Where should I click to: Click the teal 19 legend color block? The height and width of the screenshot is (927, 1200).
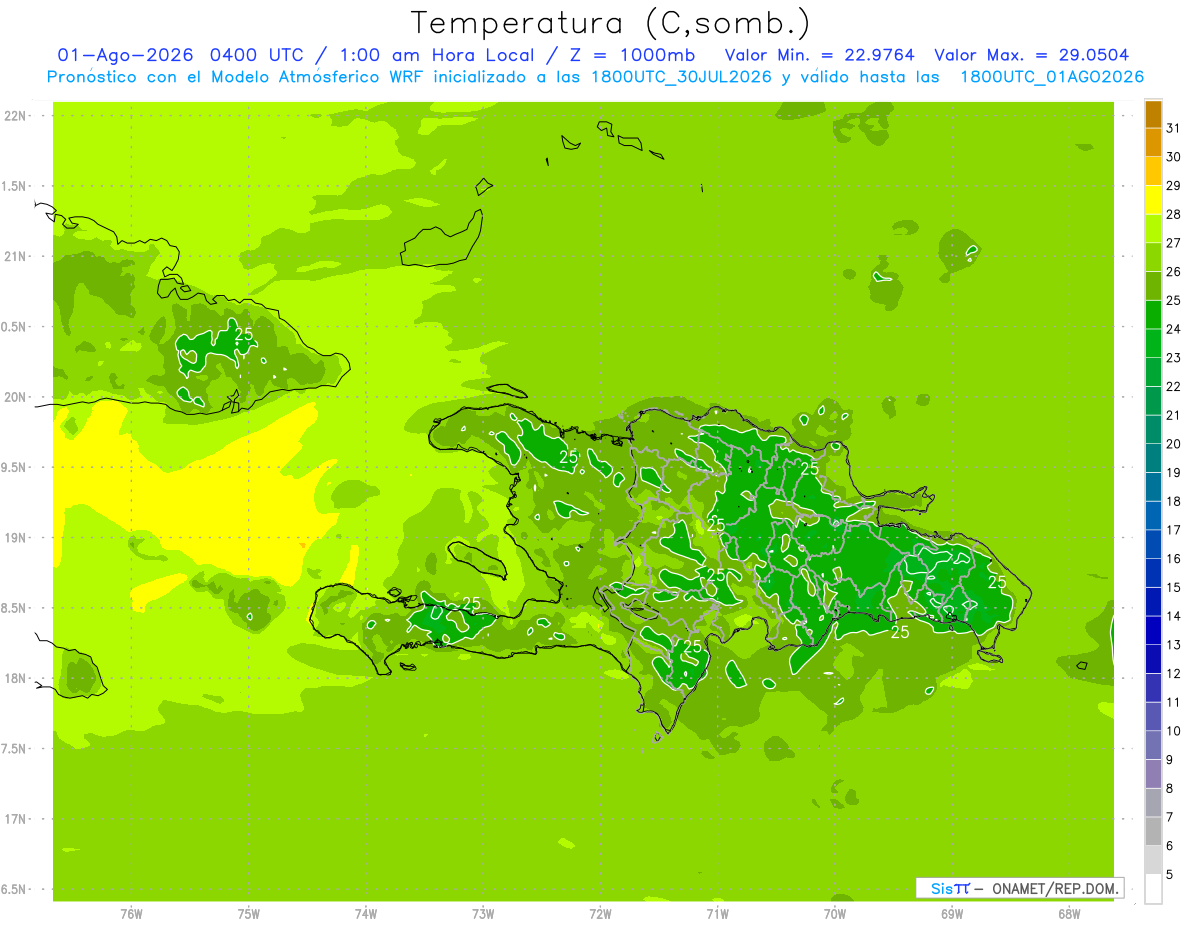click(x=1153, y=459)
